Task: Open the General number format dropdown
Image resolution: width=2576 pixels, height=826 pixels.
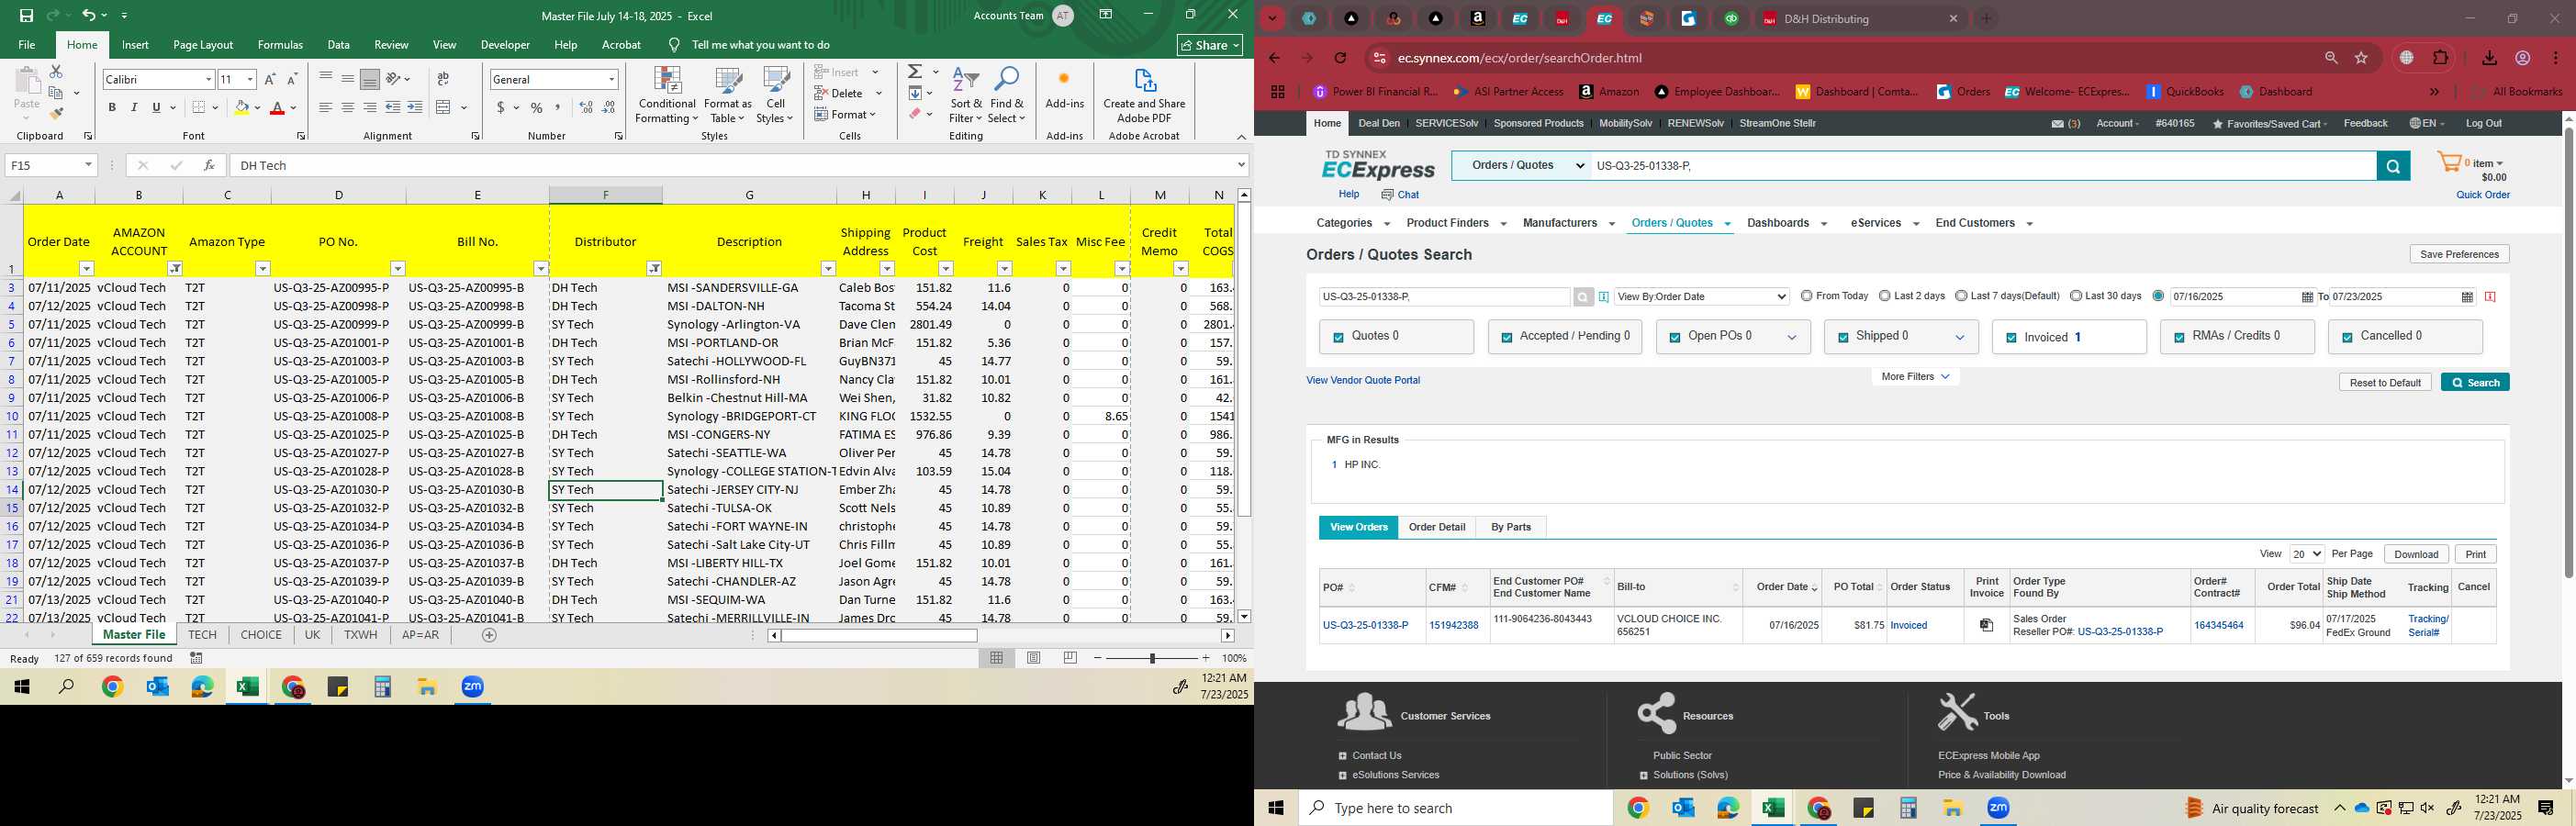Action: click(x=611, y=79)
